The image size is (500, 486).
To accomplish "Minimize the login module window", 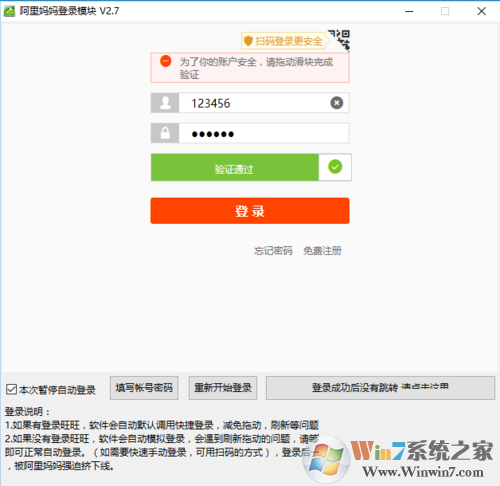I will click(409, 11).
